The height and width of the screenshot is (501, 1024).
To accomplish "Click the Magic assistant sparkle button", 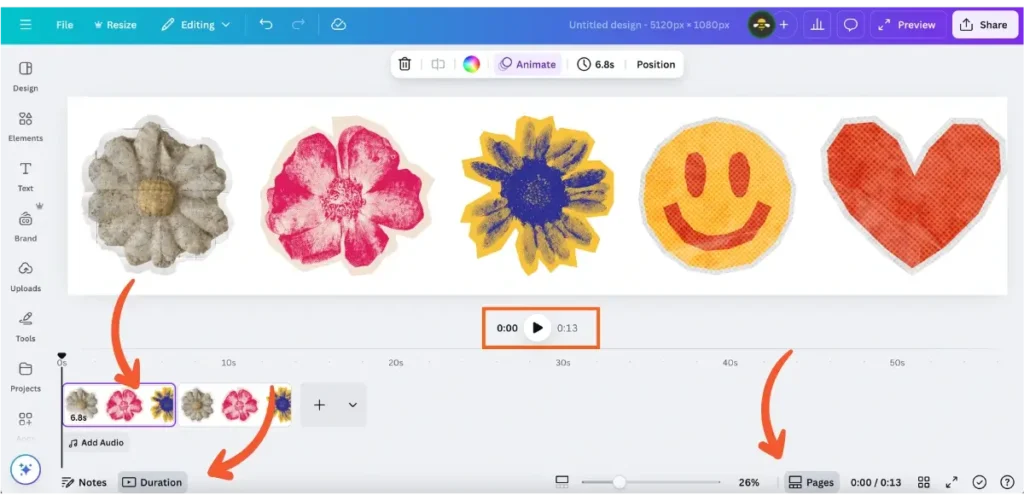I will click(26, 468).
